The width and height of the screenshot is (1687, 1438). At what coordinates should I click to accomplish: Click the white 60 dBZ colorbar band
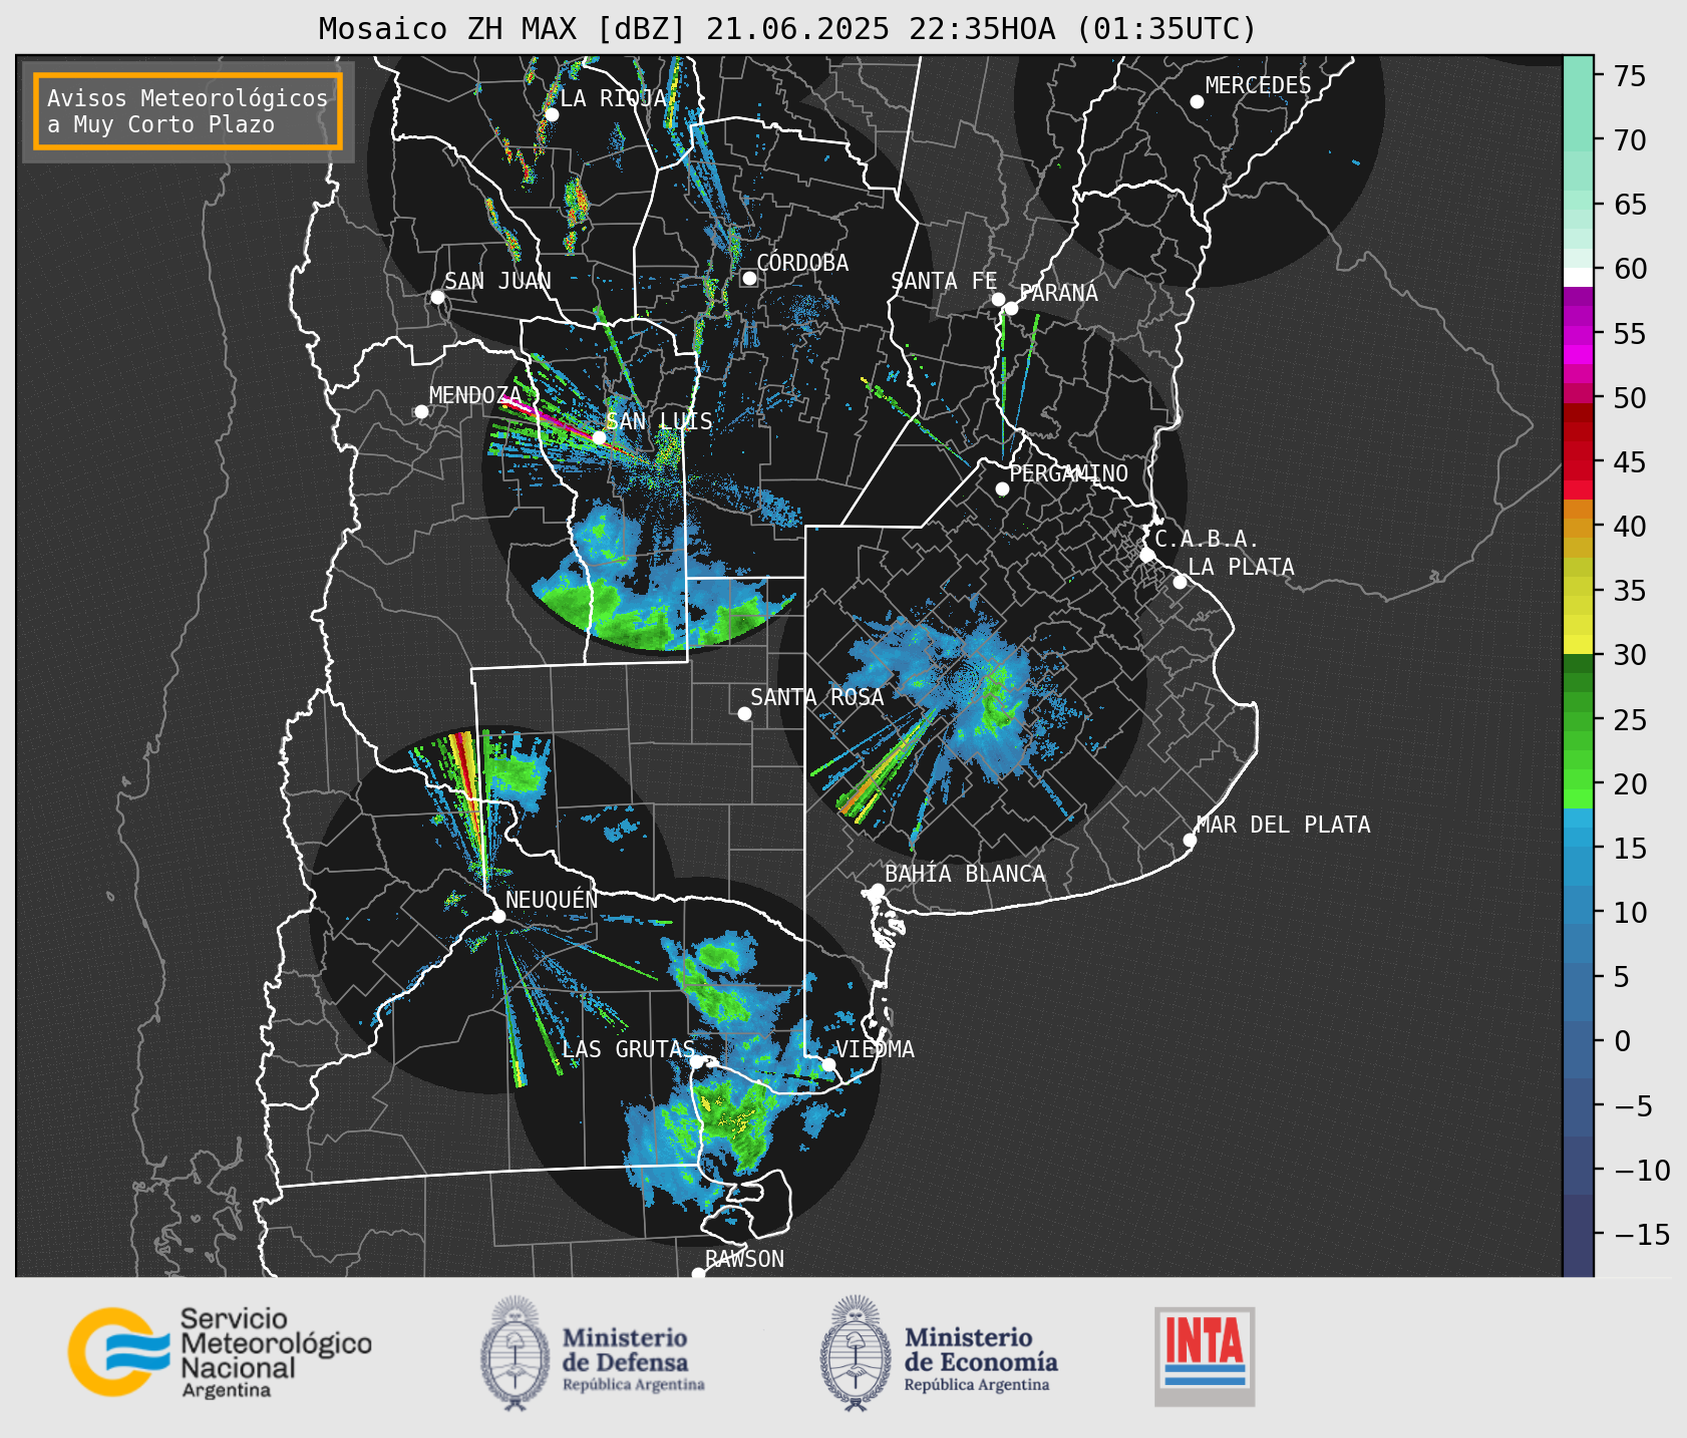(1578, 277)
